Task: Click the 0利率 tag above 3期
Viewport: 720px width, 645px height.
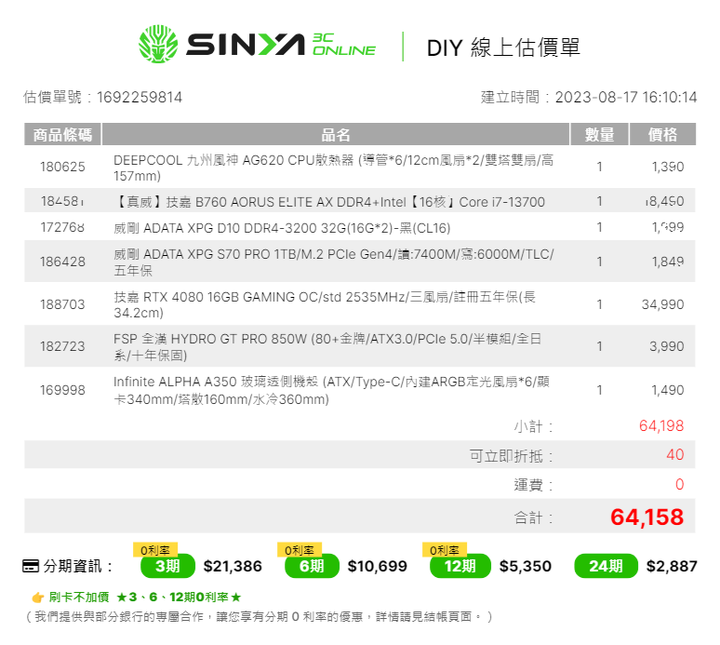Action: point(155,550)
